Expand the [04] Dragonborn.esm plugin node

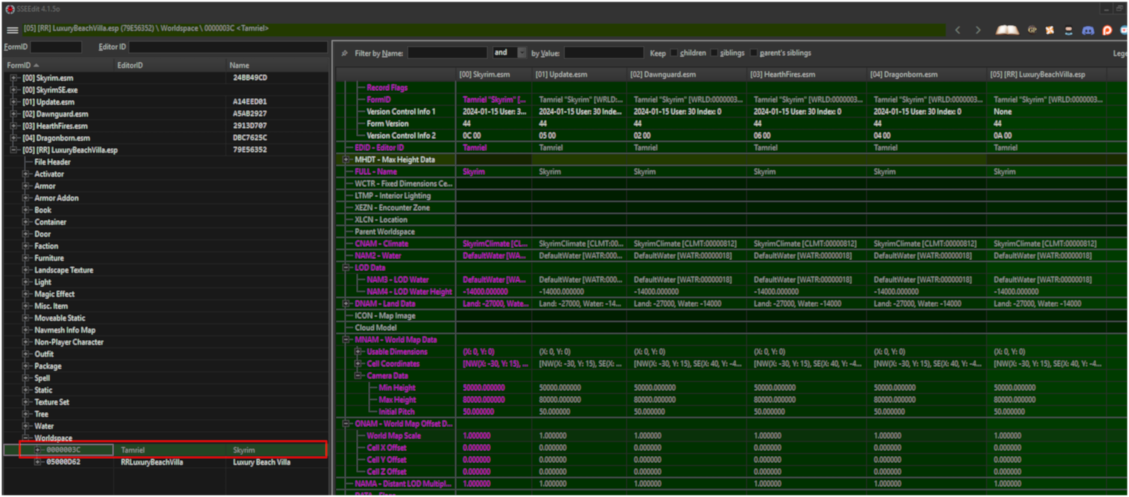pyautogui.click(x=14, y=138)
